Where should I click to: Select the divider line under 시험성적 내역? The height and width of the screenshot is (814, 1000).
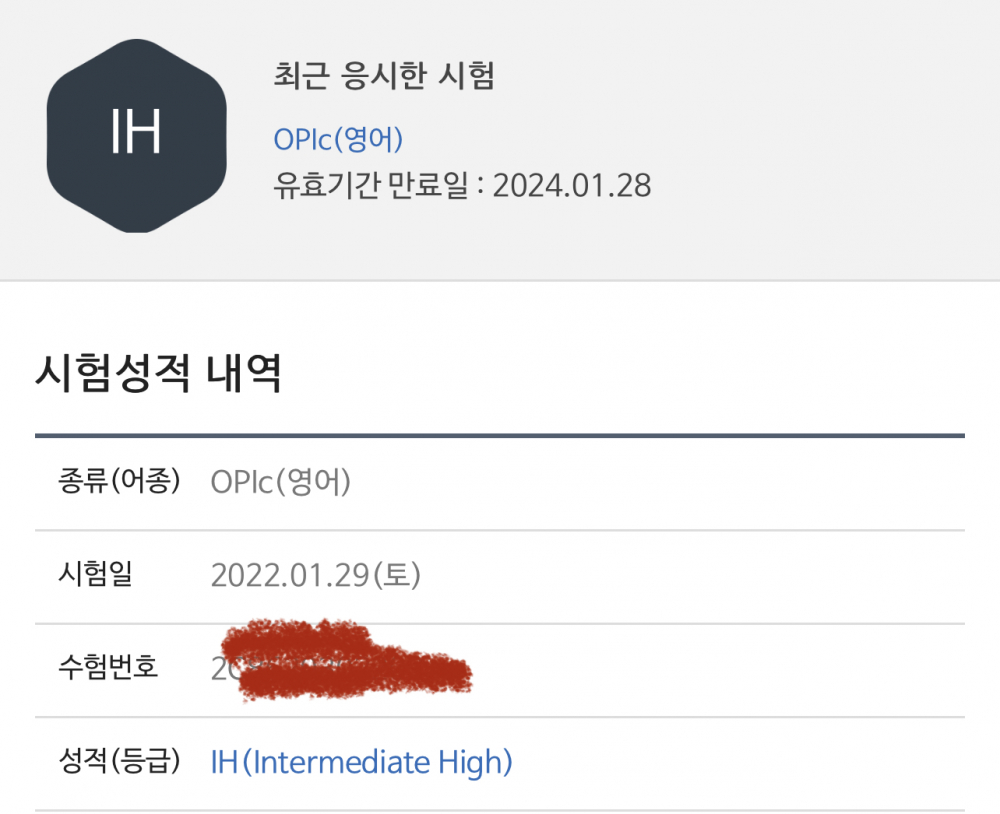coord(500,434)
